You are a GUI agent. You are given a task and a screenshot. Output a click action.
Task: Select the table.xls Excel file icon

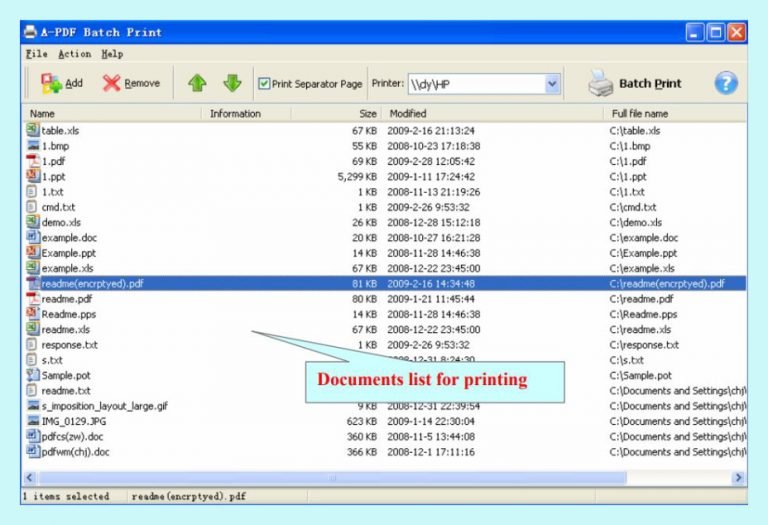pos(32,130)
